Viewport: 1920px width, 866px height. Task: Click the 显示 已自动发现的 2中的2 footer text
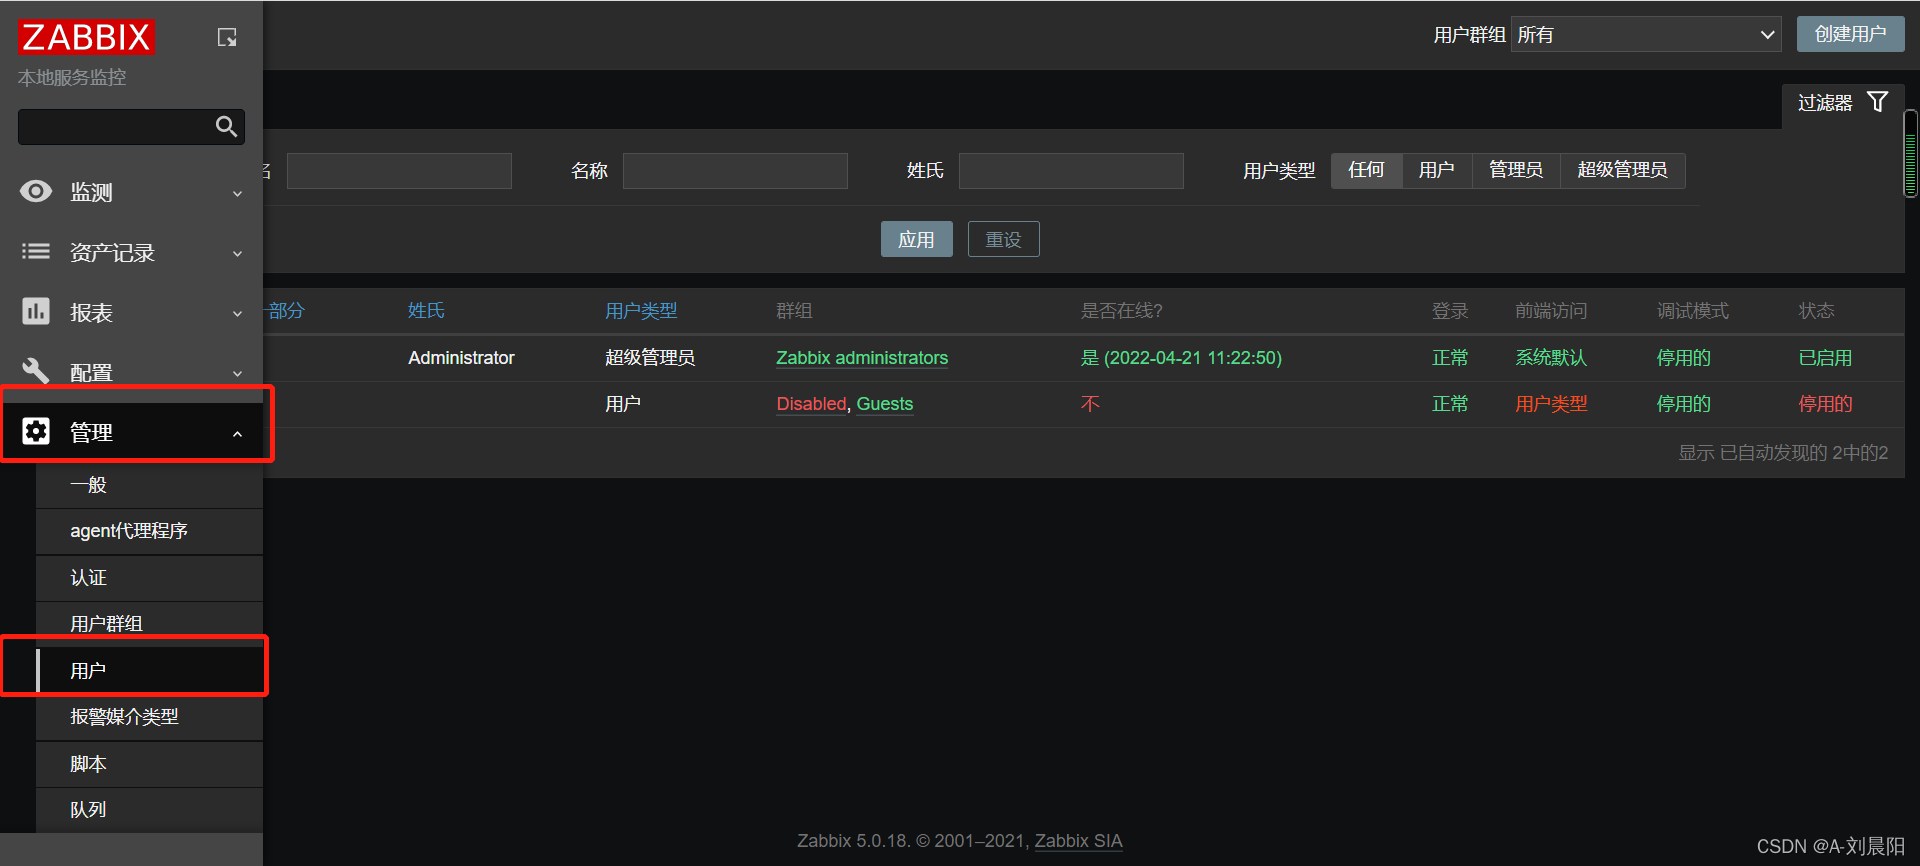(1783, 453)
